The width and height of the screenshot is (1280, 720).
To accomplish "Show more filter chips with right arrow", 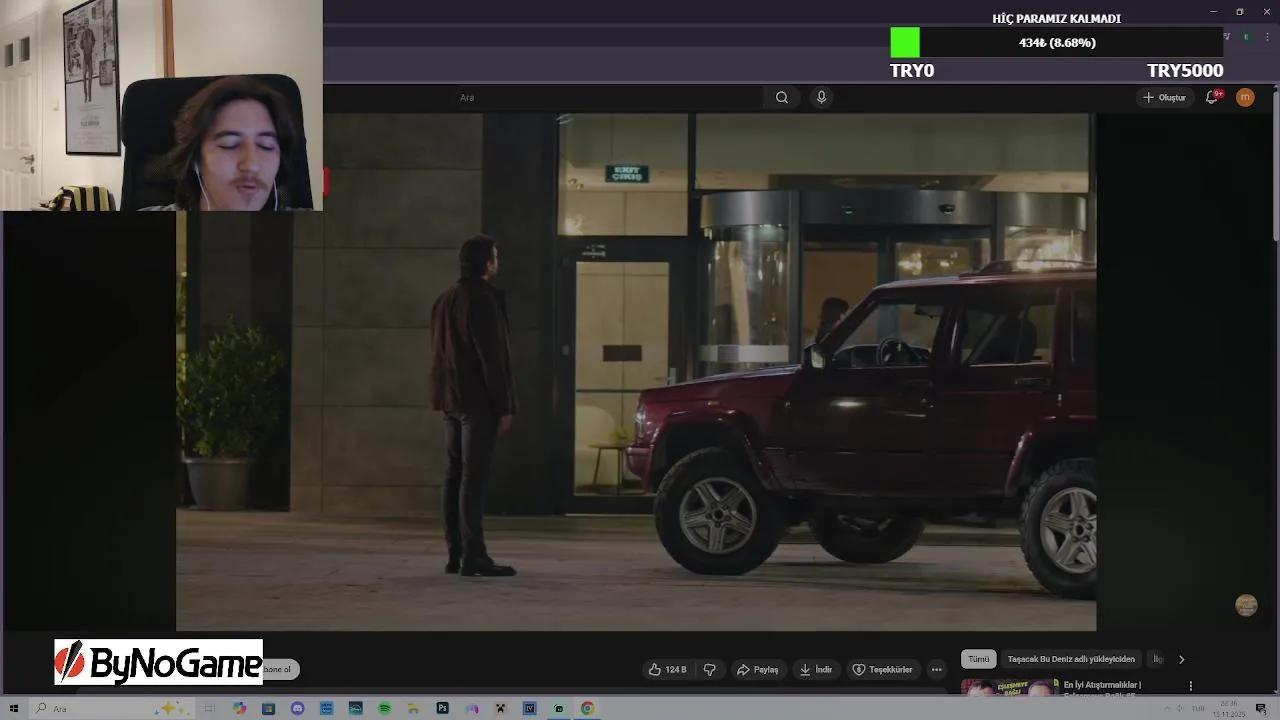I will [1181, 659].
